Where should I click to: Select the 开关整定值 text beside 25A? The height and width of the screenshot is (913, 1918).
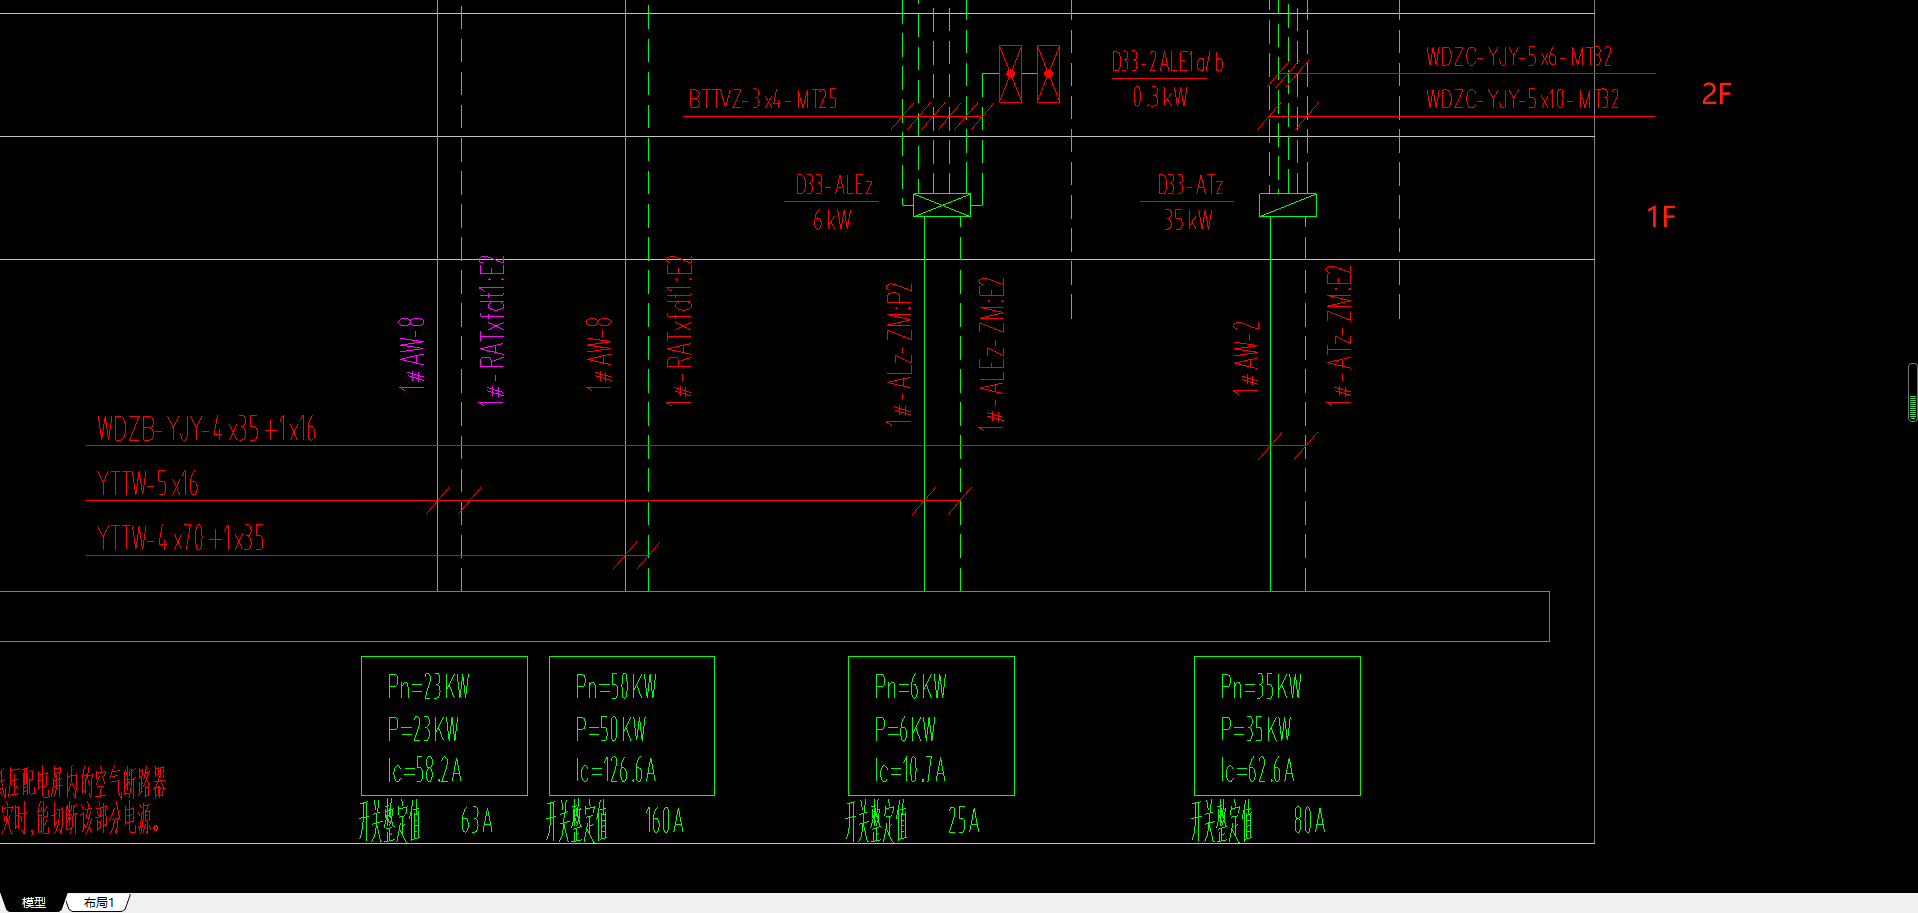876,822
